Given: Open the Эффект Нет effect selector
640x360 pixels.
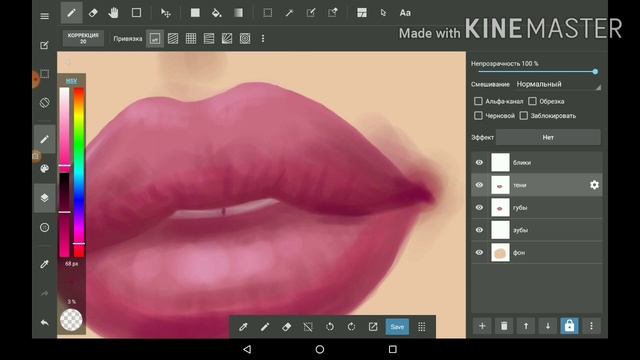Looking at the screenshot, I should pos(548,138).
